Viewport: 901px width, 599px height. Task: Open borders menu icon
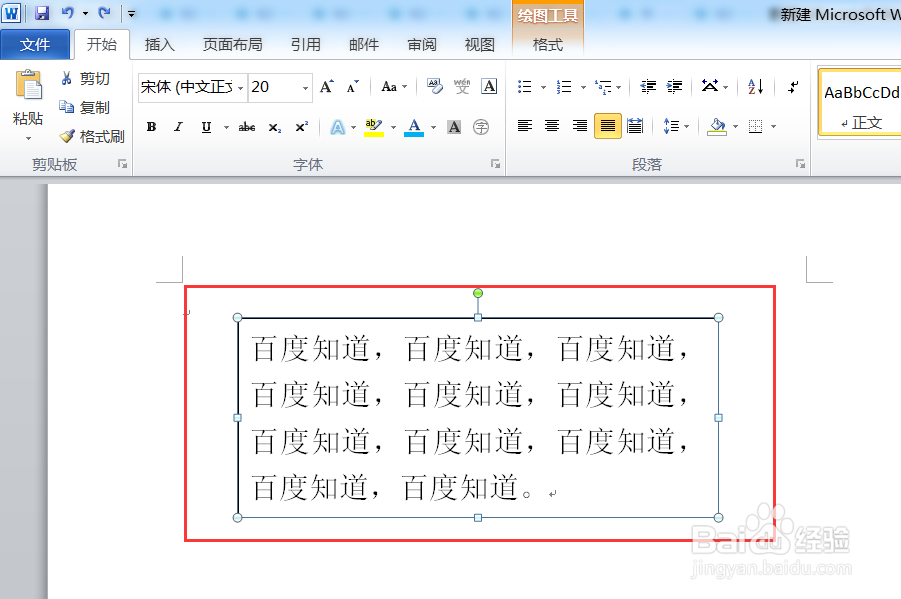[x=756, y=126]
